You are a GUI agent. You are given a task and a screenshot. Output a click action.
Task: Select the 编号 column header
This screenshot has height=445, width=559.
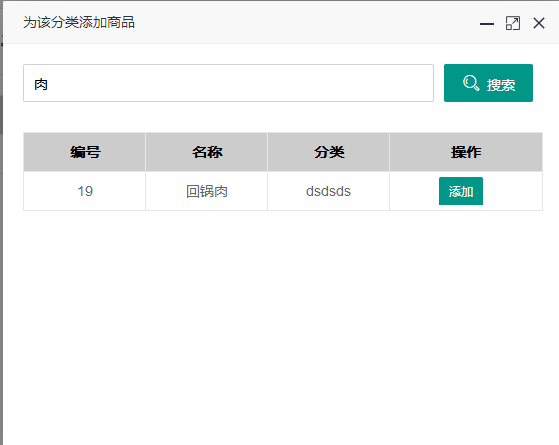[84, 152]
